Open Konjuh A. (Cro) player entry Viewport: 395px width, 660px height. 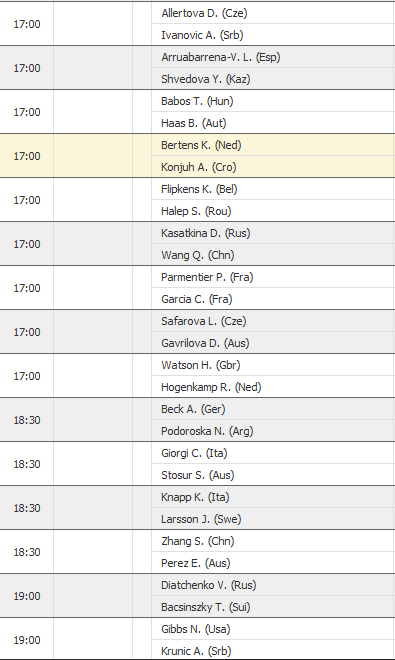[x=199, y=167]
